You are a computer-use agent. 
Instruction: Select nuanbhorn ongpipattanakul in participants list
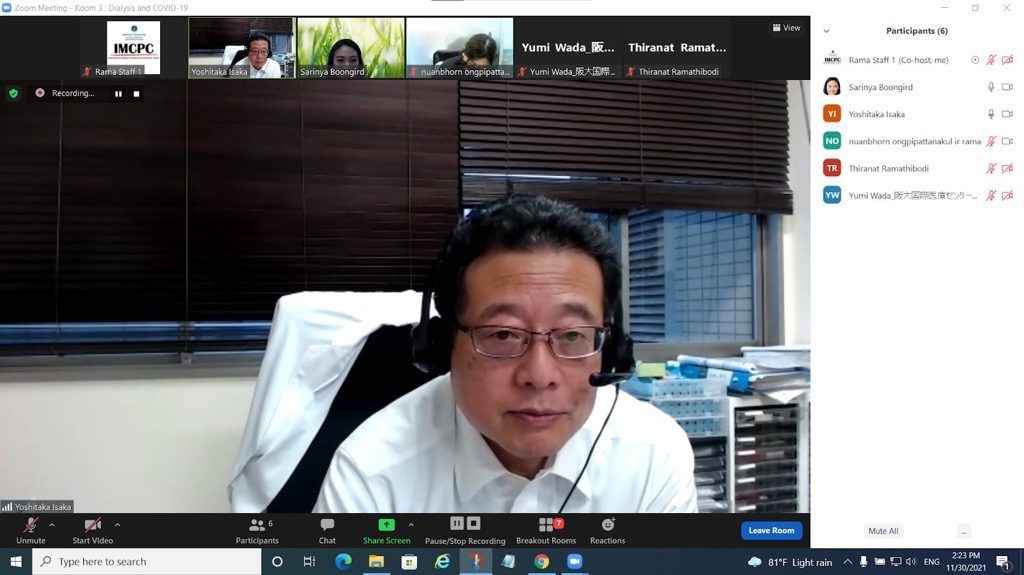917,141
